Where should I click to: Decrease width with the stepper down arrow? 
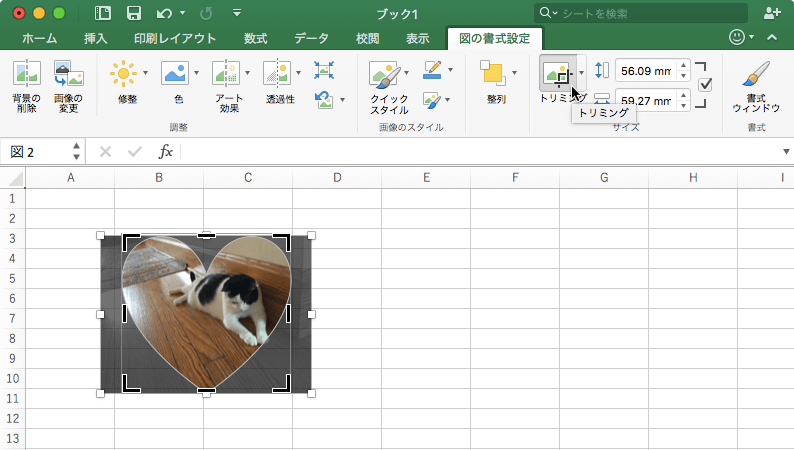[684, 106]
